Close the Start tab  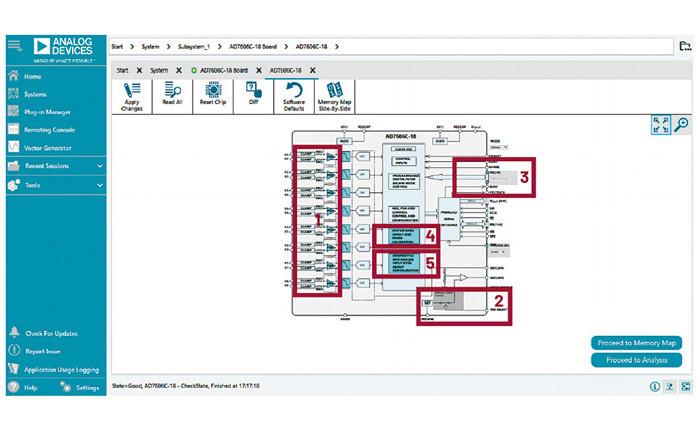pyautogui.click(x=139, y=71)
